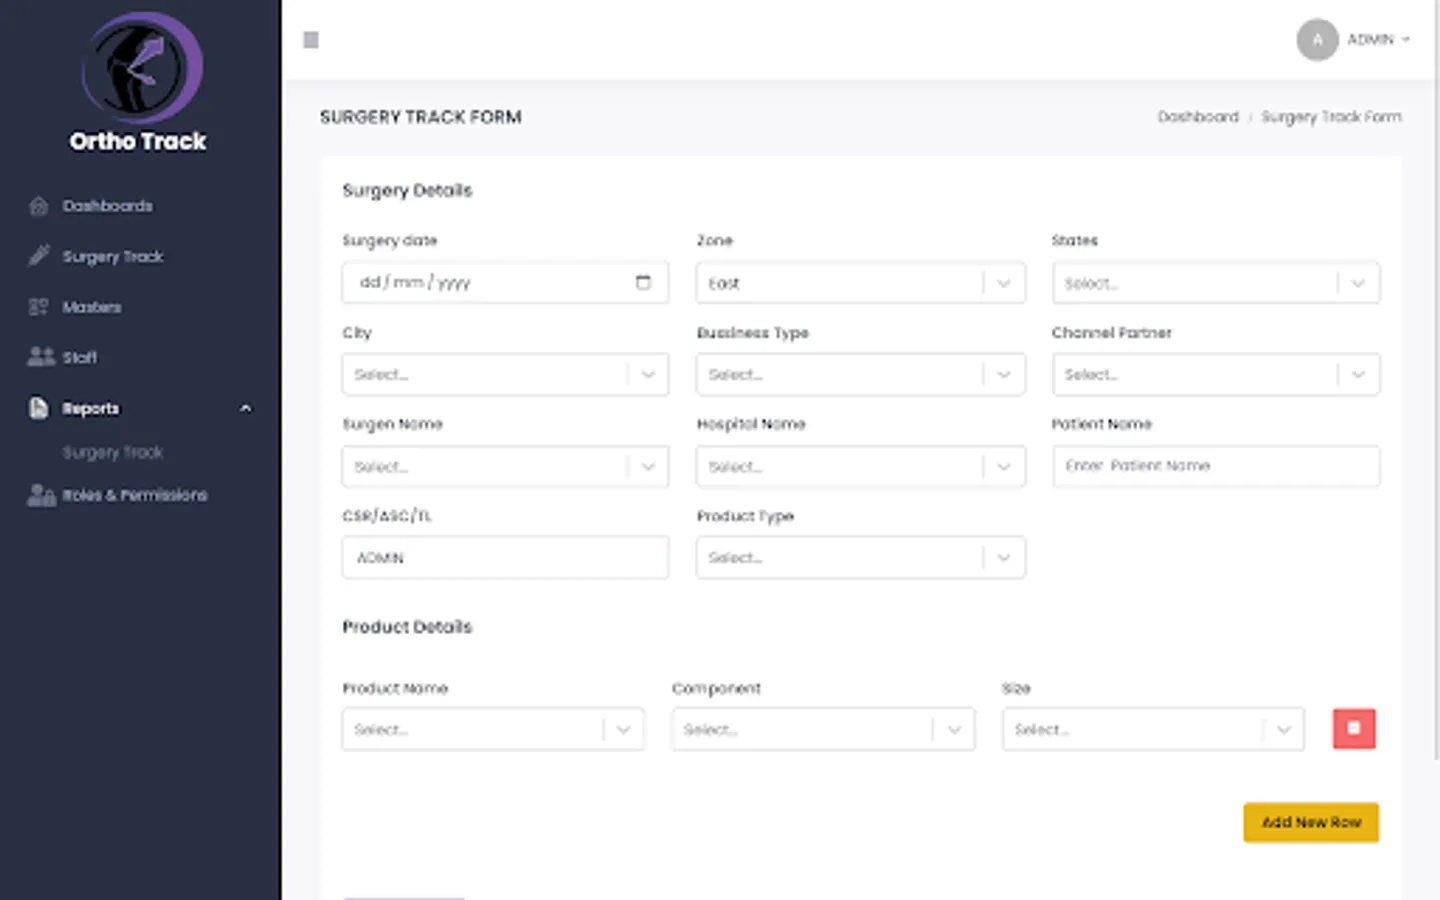
Task: Click the Dashboards home icon
Action: click(x=39, y=206)
